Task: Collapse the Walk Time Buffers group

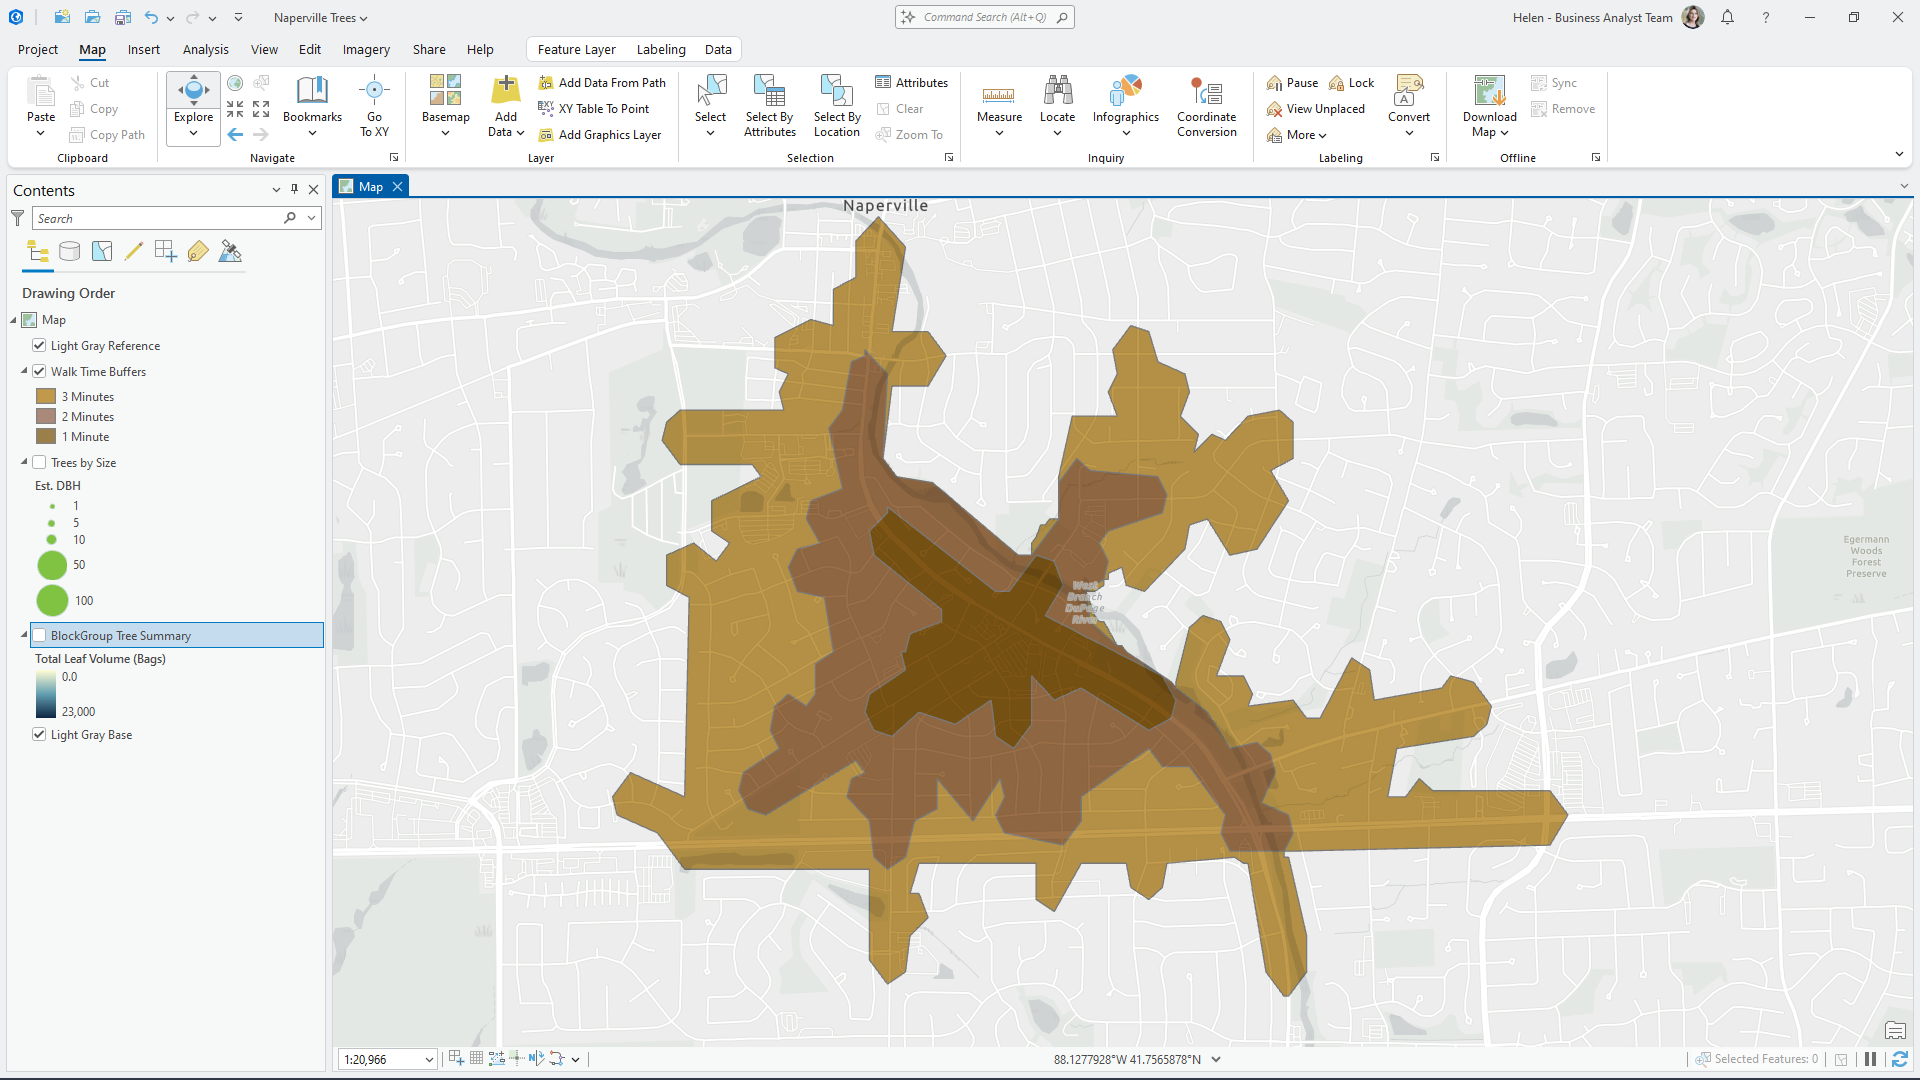Action: tap(24, 371)
